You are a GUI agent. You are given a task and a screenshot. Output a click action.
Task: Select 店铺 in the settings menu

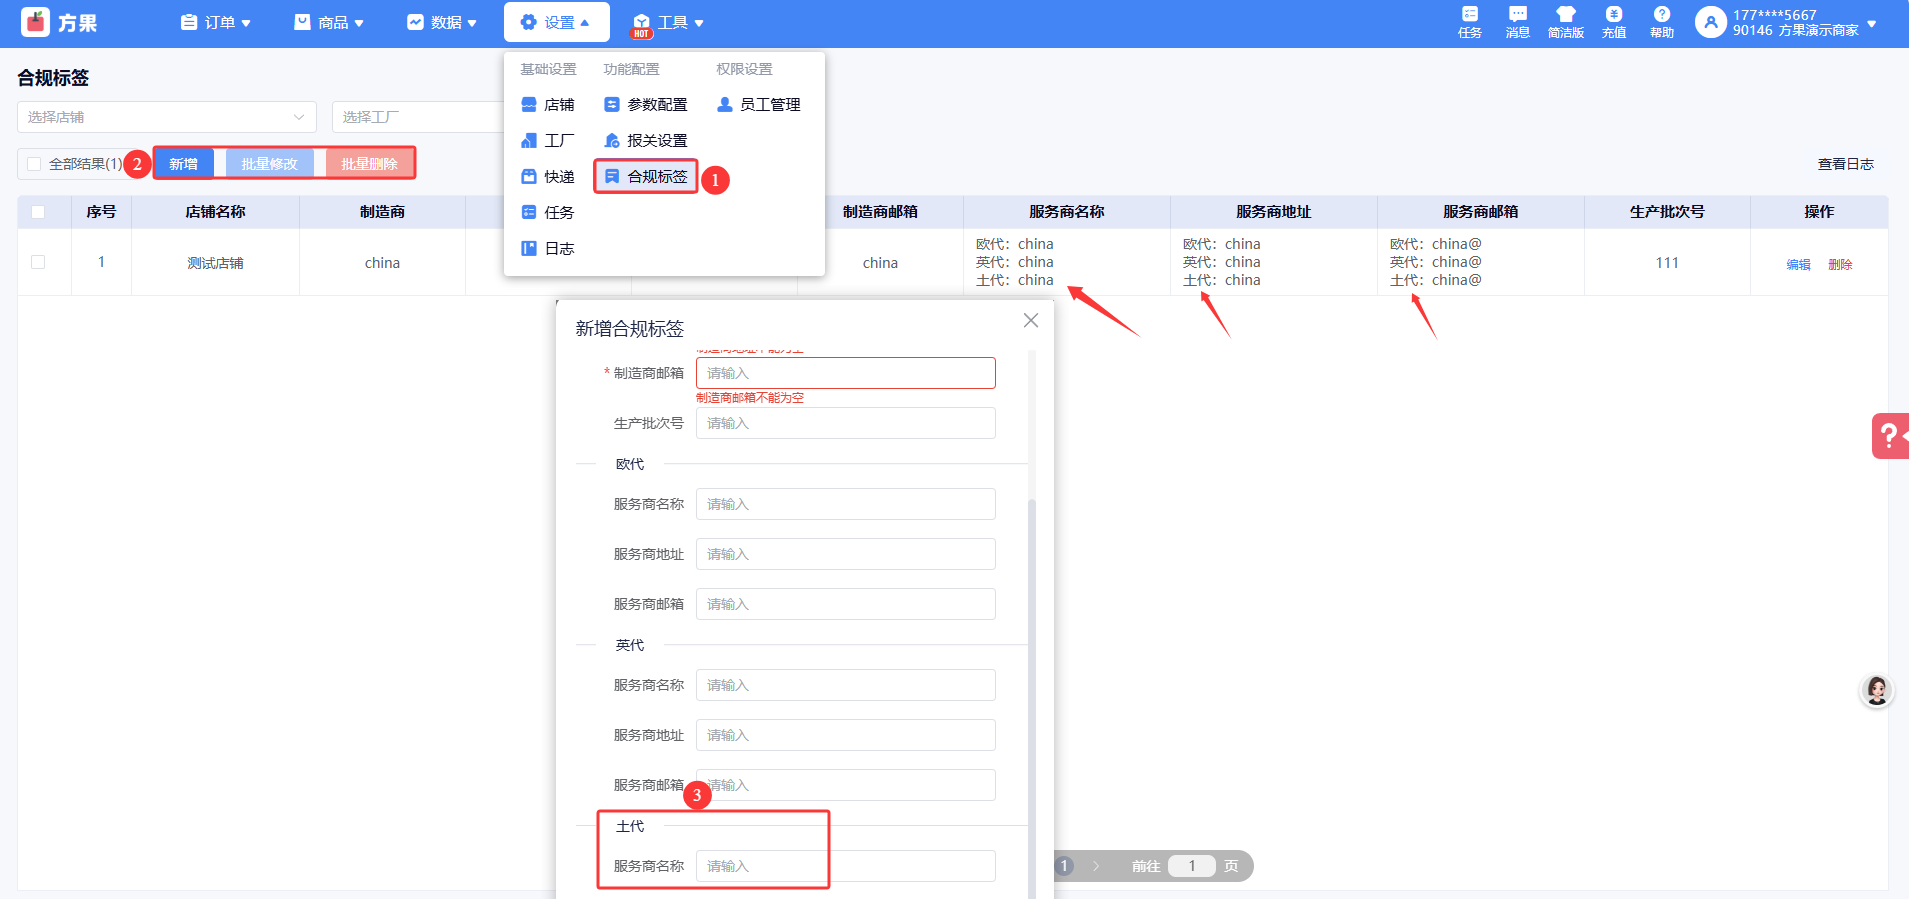coord(548,105)
